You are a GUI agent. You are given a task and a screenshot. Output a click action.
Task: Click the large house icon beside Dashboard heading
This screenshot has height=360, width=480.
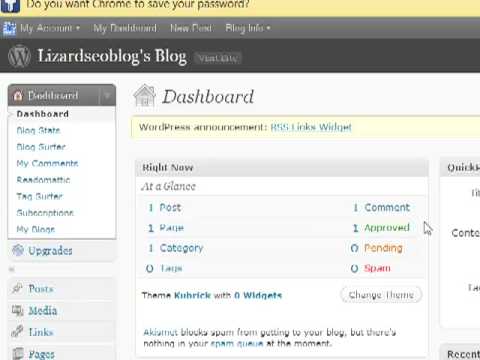tap(144, 96)
